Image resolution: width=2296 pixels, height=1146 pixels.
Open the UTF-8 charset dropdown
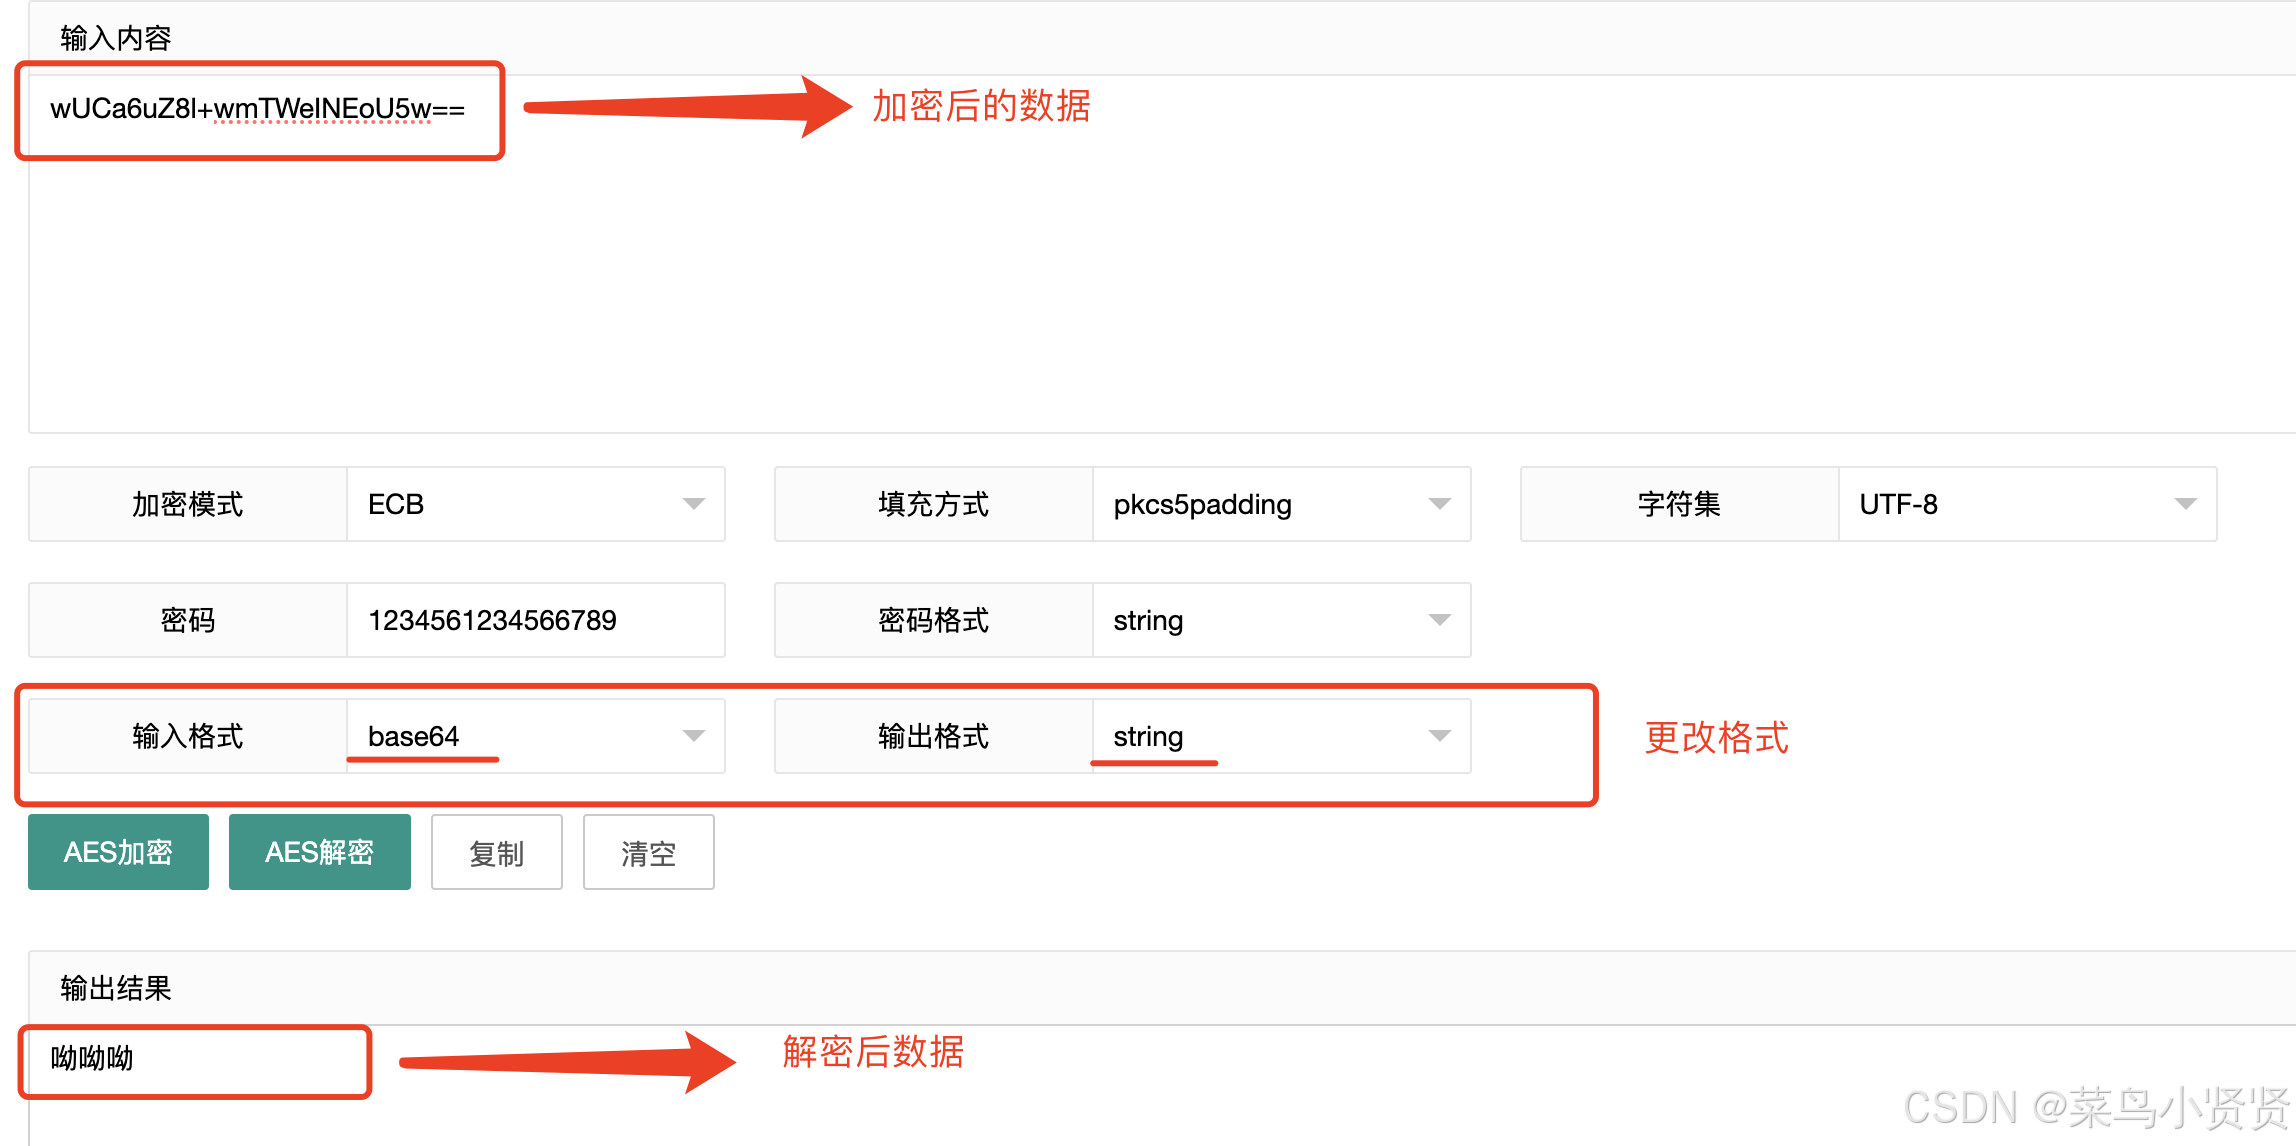(x=2026, y=504)
